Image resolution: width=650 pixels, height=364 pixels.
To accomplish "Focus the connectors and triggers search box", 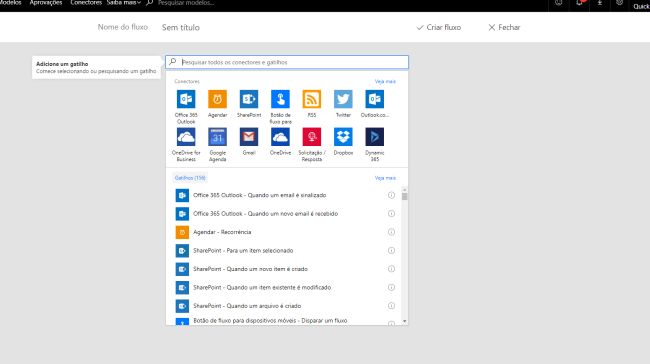I will [287, 62].
